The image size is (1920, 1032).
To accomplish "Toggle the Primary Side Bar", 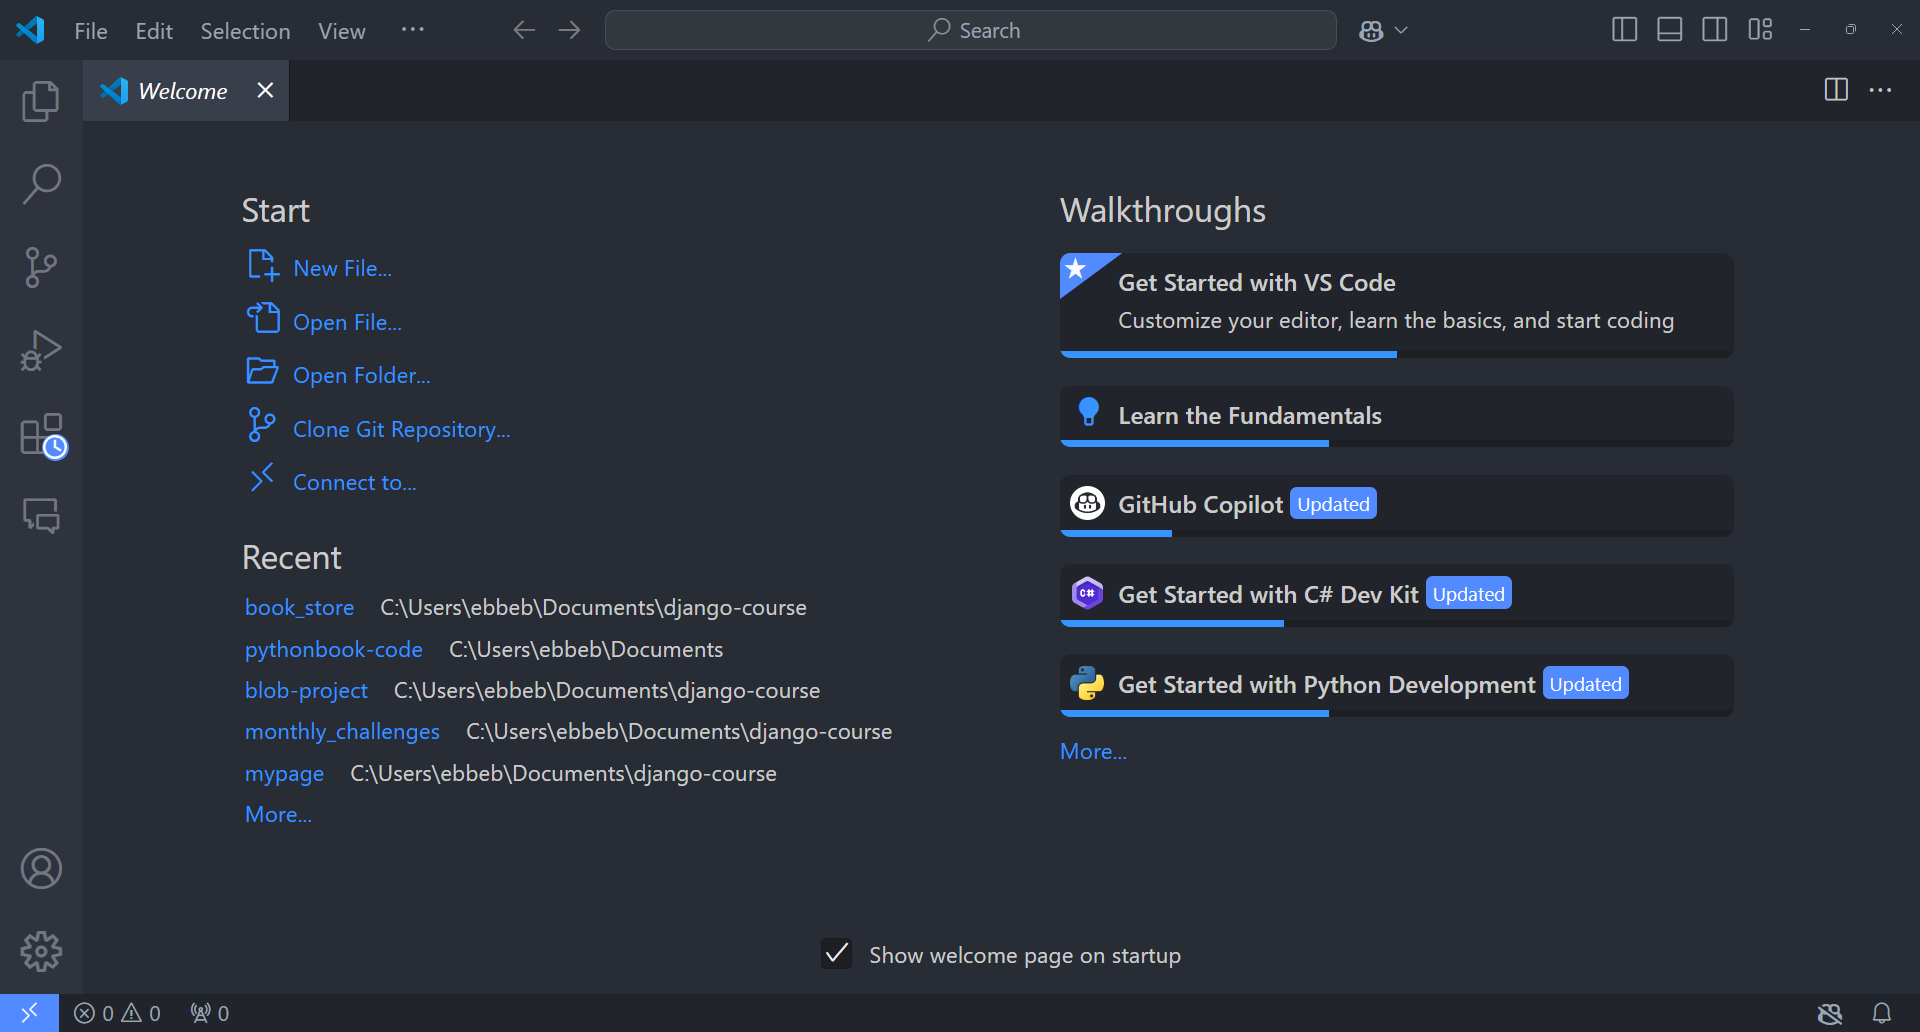I will pyautogui.click(x=1624, y=30).
